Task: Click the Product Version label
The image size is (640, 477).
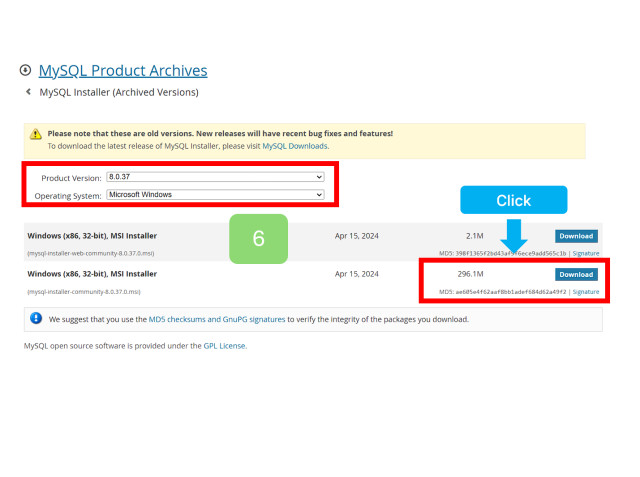Action: click(71, 178)
